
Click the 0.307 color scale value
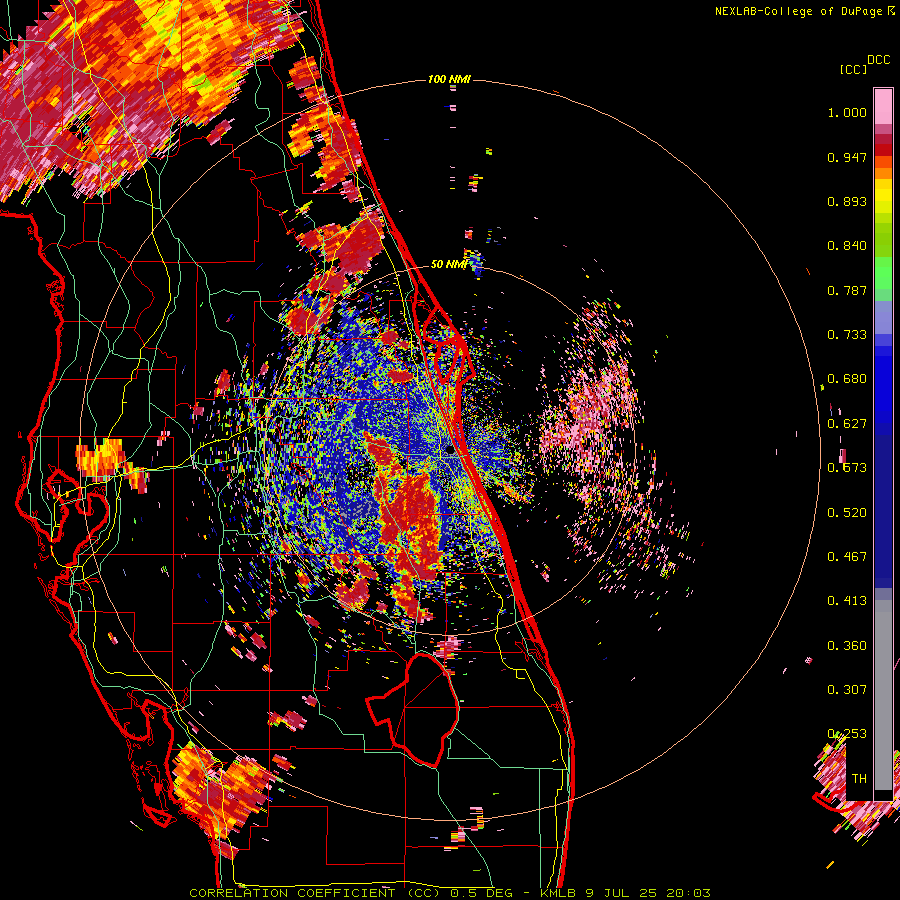point(847,690)
